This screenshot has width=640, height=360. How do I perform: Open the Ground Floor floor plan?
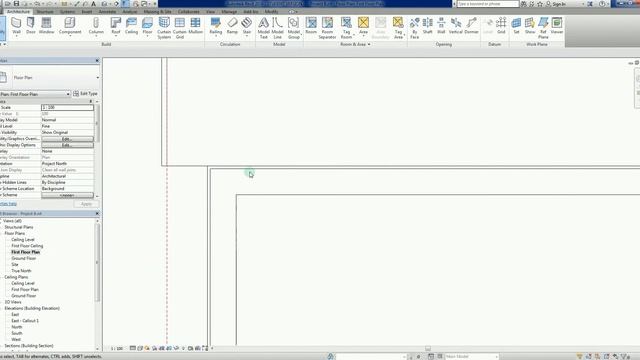point(24,258)
